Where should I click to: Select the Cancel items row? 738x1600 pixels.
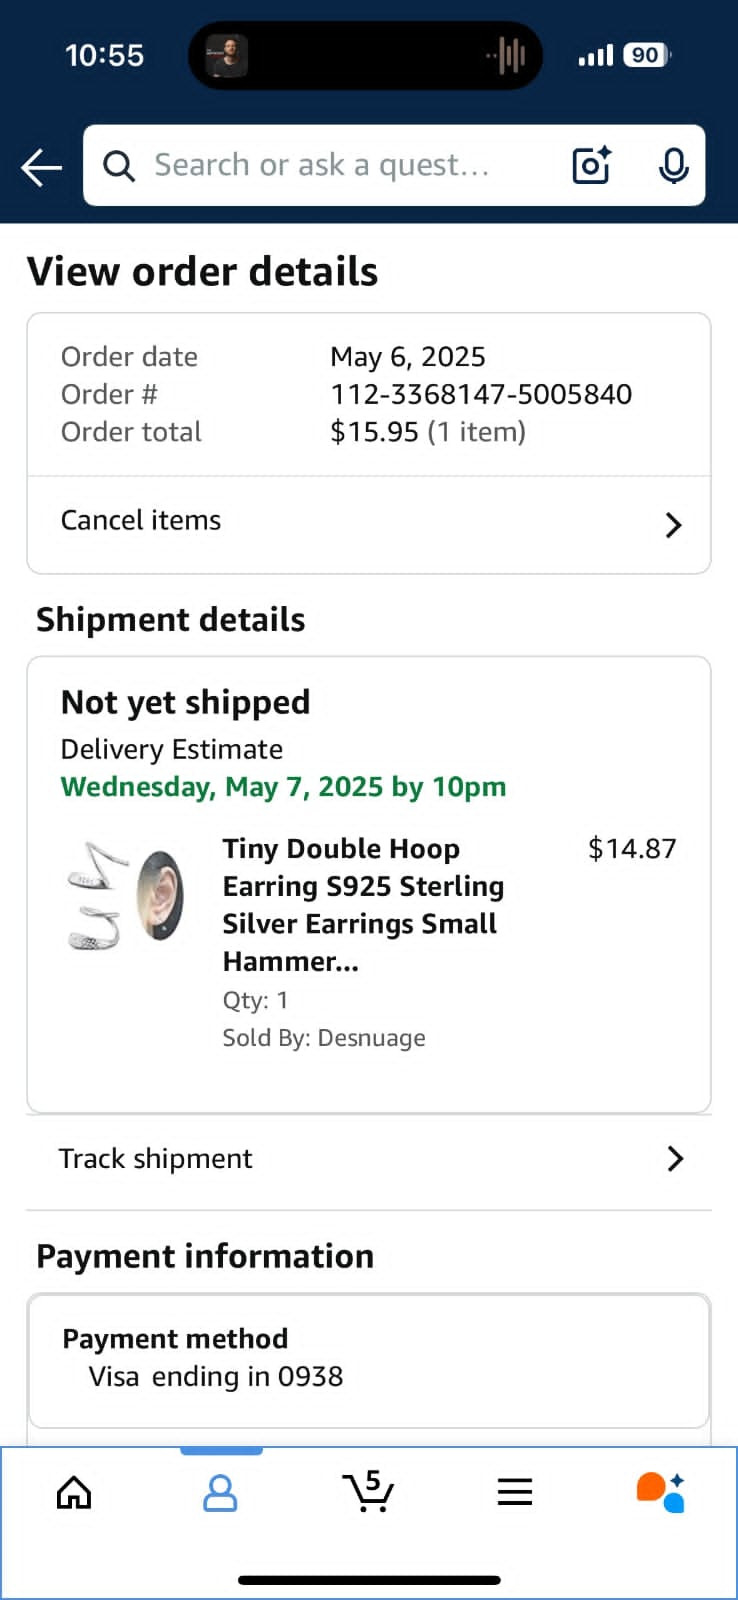coord(369,525)
